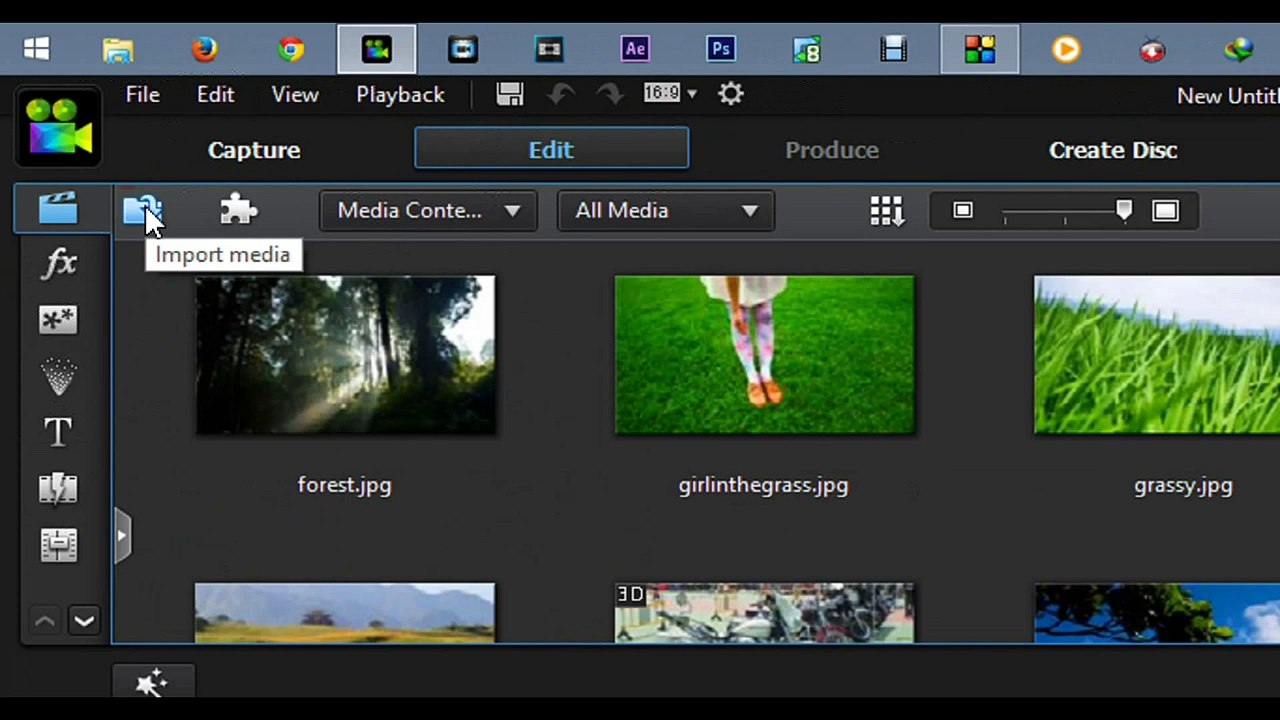Select the girlinthegrass.jpg thumbnail

[764, 355]
